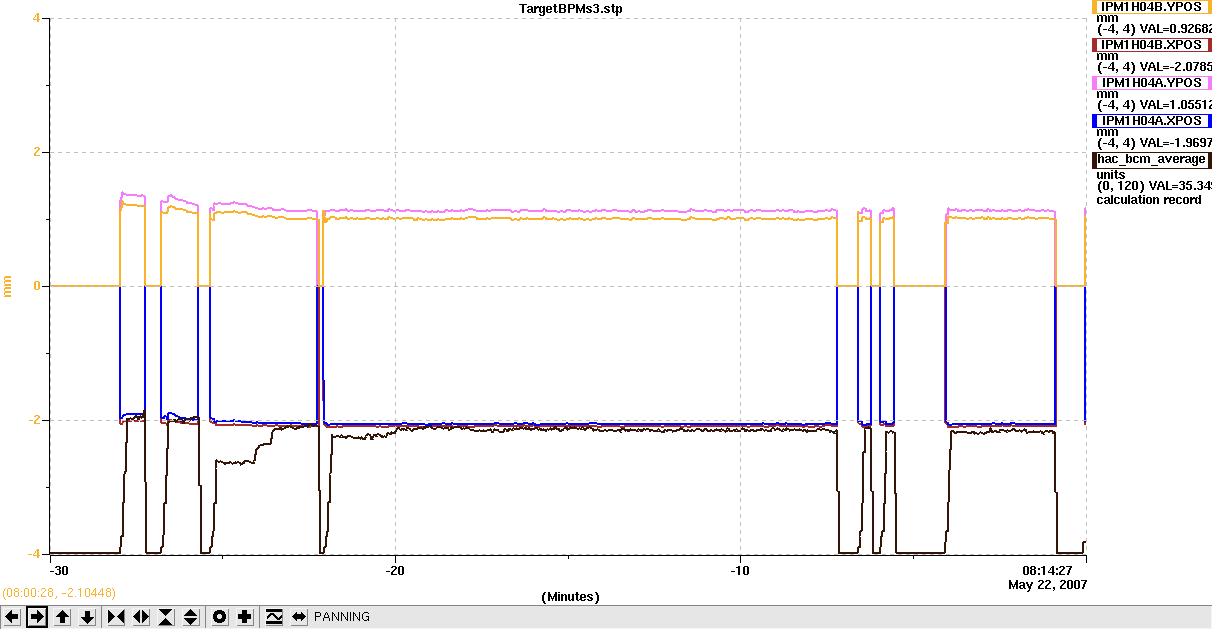Click the VAL=0.92682 readout text
Image resolution: width=1212 pixels, height=629 pixels.
pyautogui.click(x=1177, y=29)
